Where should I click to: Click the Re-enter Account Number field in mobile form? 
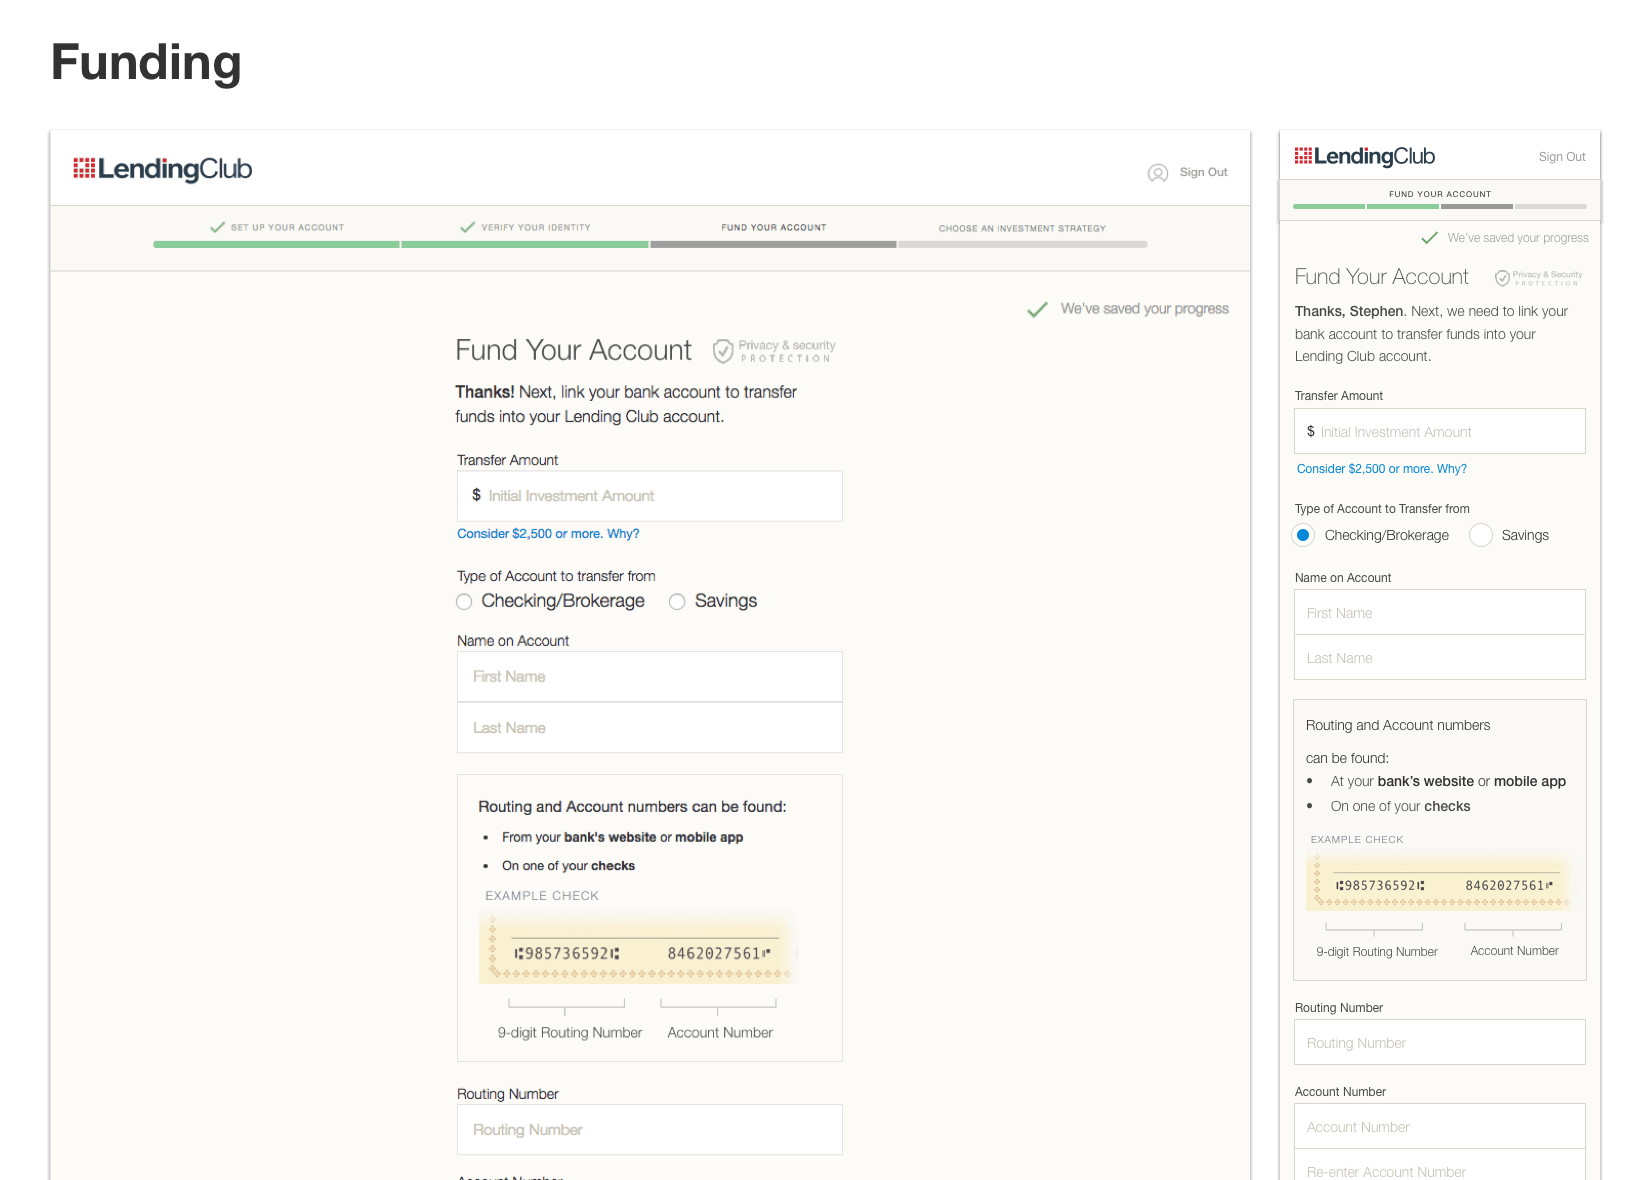pos(1440,1166)
